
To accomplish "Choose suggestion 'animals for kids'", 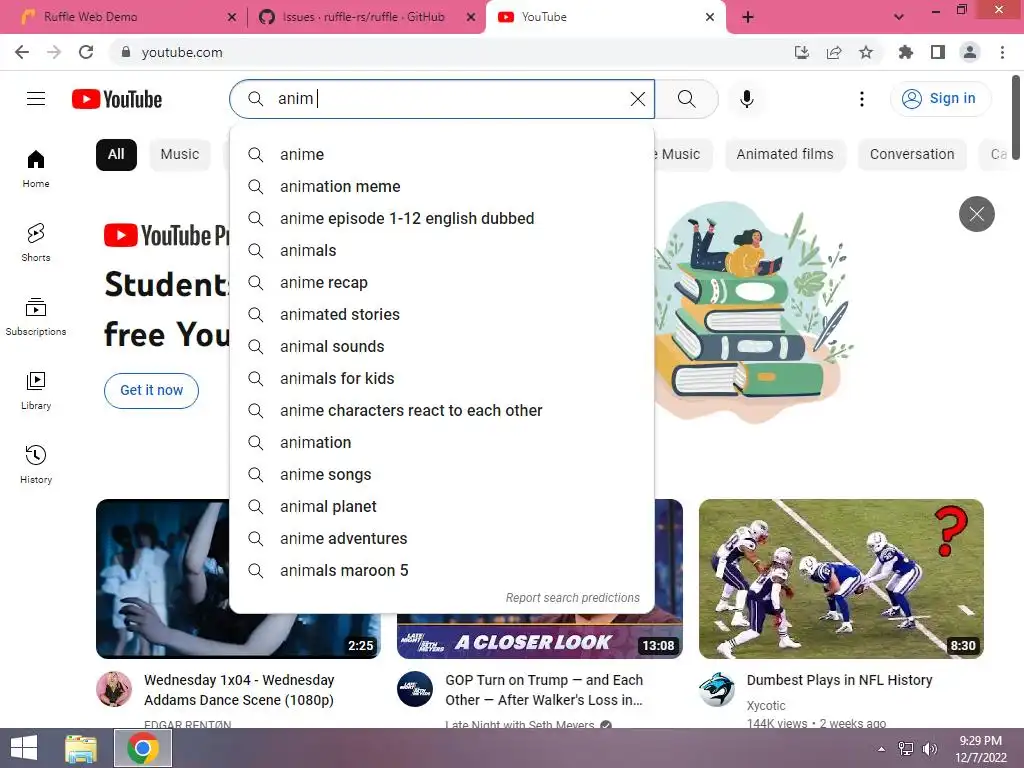I will coord(442,379).
